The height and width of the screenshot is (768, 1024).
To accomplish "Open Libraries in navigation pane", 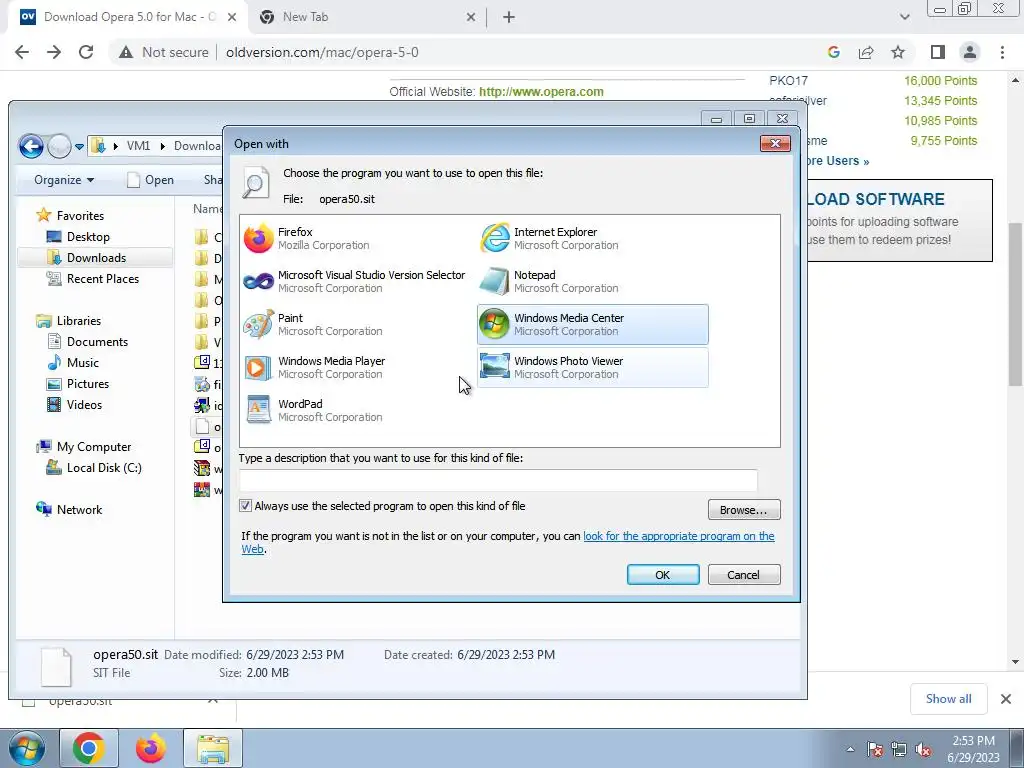I will tap(78, 321).
